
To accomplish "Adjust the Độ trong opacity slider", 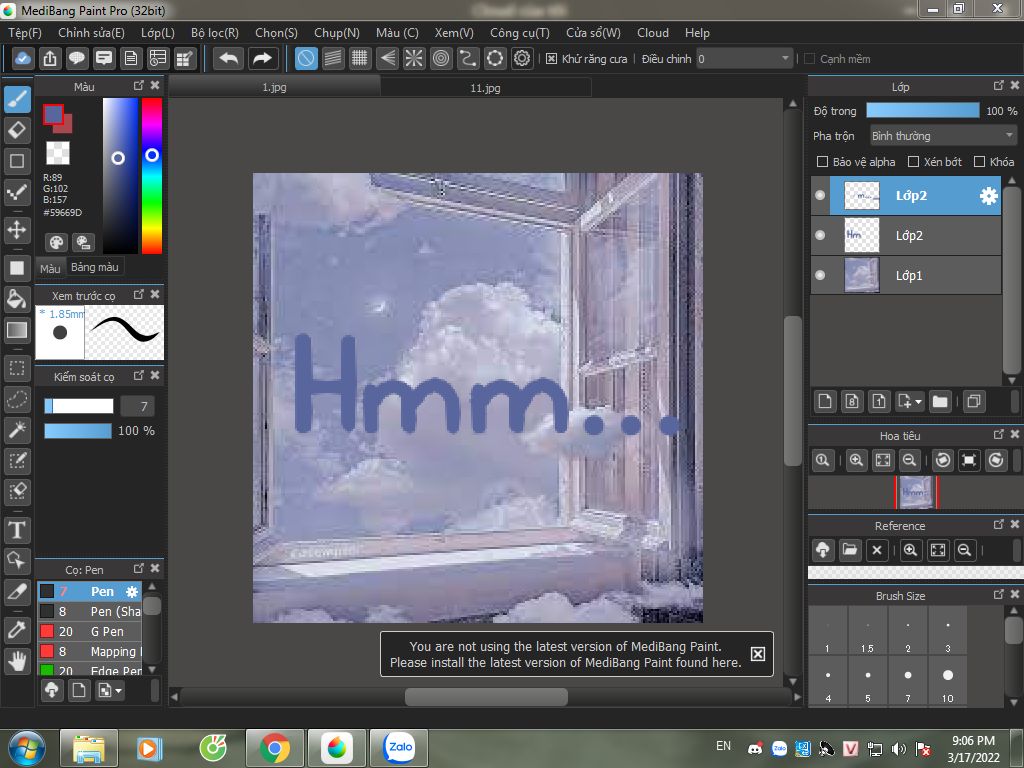I will point(923,110).
